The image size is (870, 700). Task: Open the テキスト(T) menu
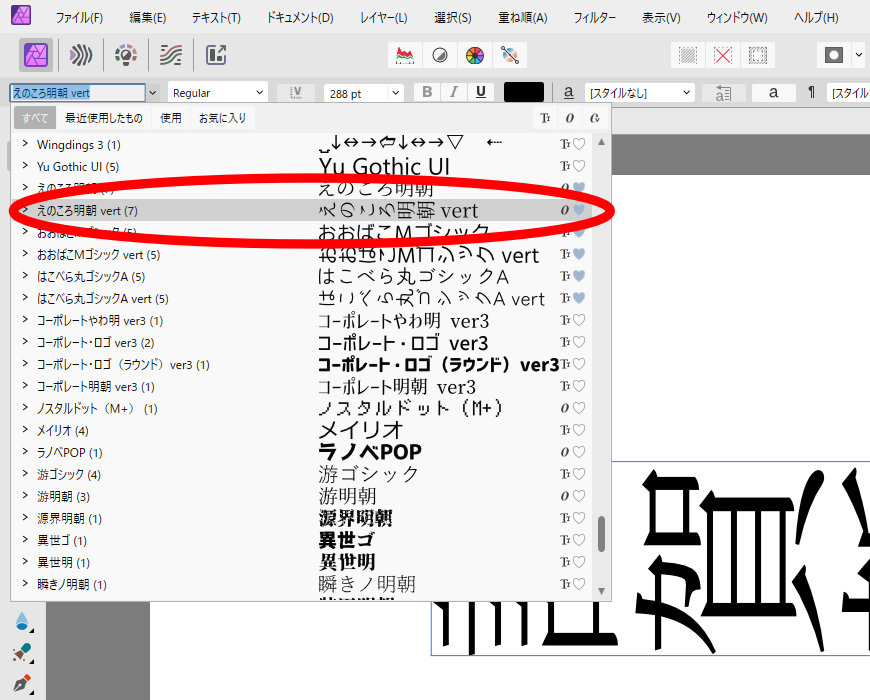click(216, 18)
